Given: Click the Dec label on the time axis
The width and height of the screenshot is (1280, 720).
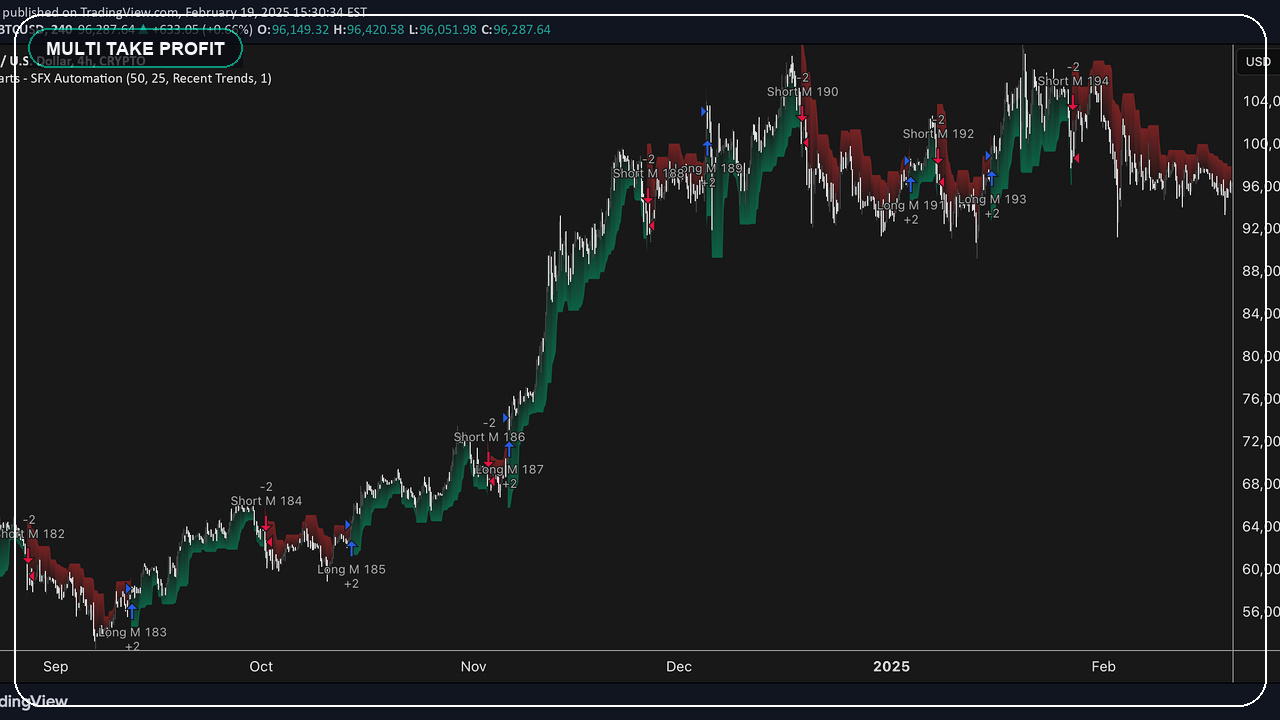Looking at the screenshot, I should [679, 666].
